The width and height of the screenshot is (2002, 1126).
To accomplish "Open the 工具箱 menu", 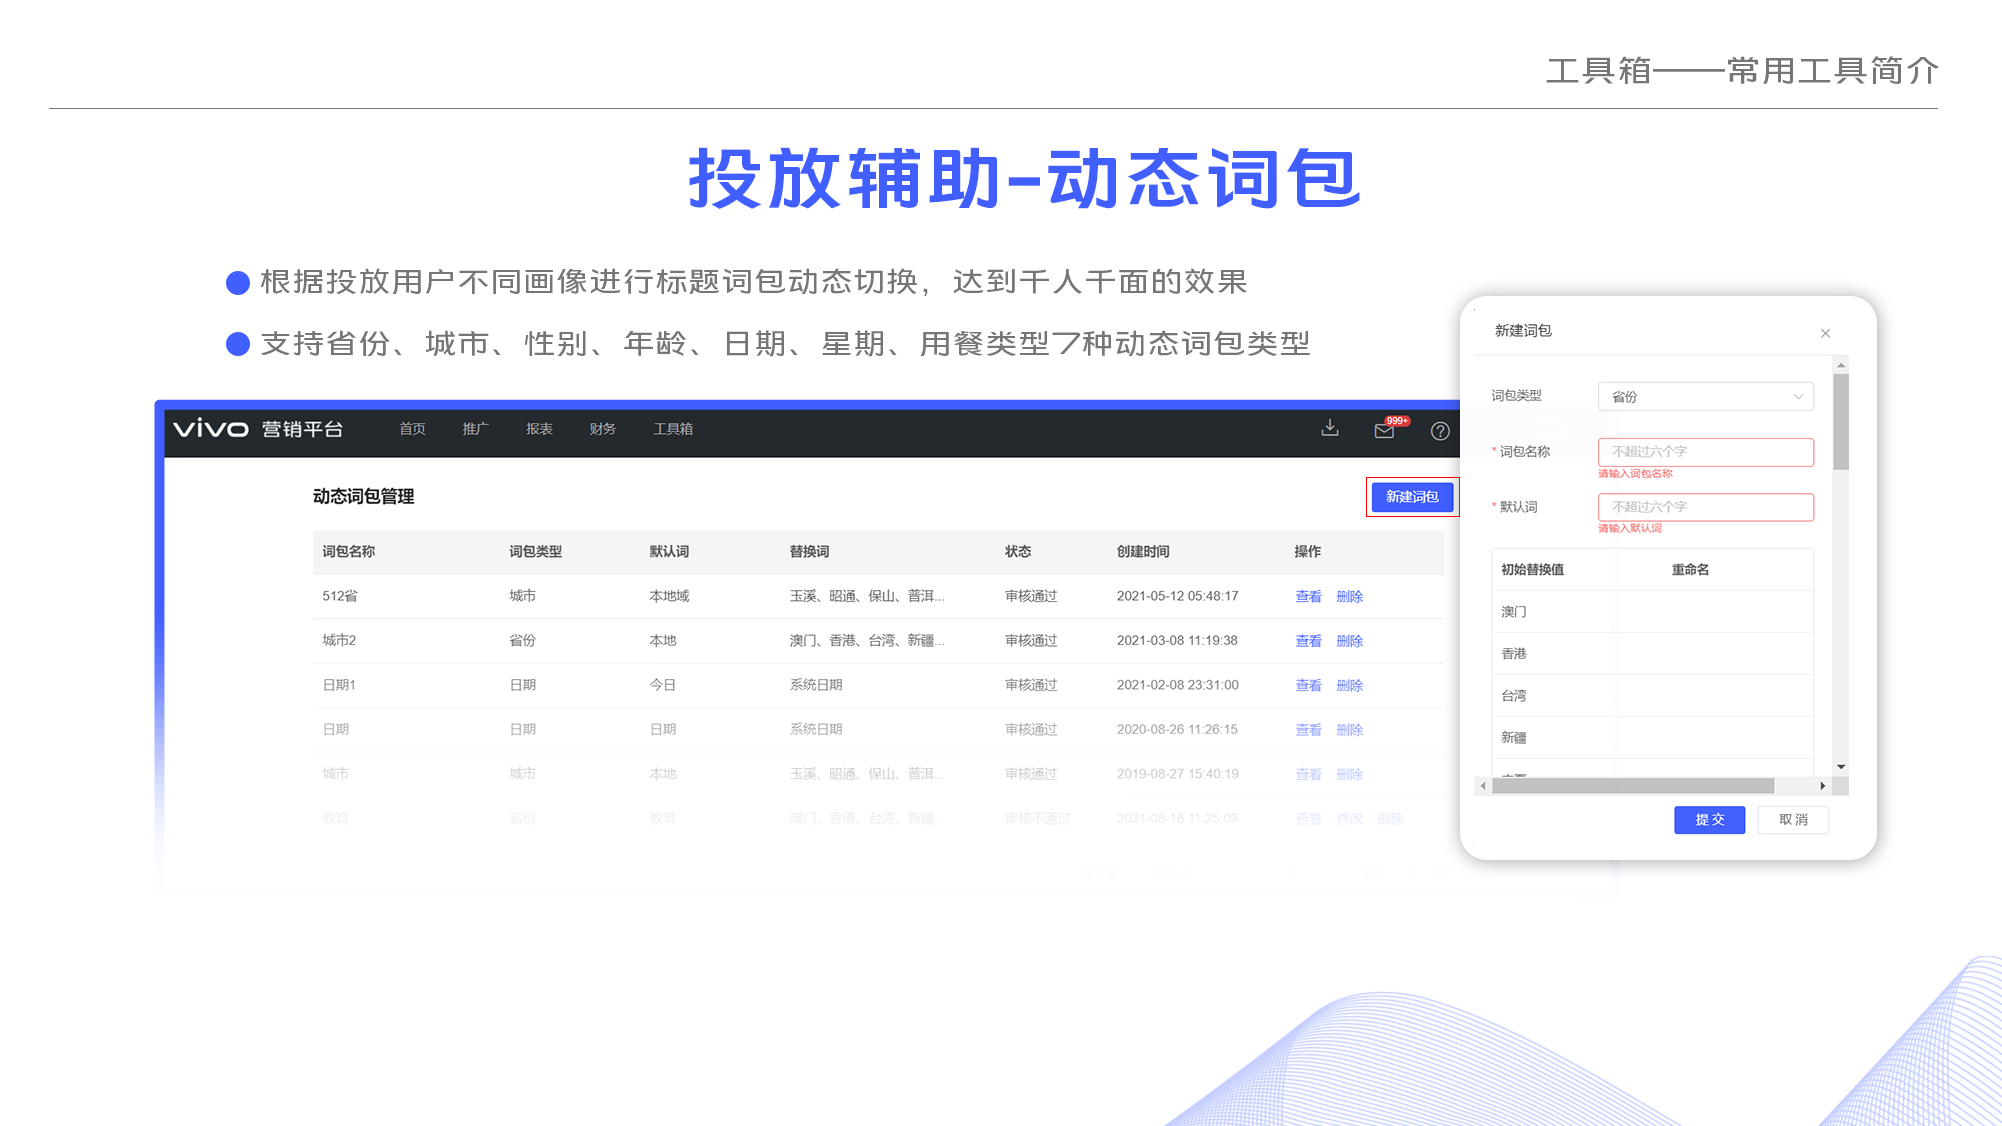I will pos(673,429).
